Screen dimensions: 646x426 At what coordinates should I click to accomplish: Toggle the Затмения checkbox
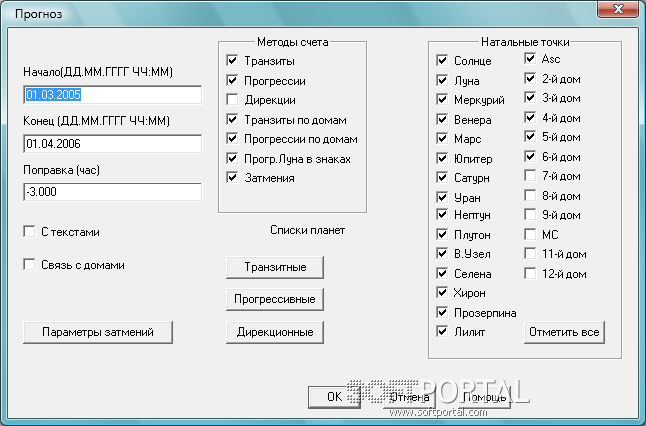233,178
